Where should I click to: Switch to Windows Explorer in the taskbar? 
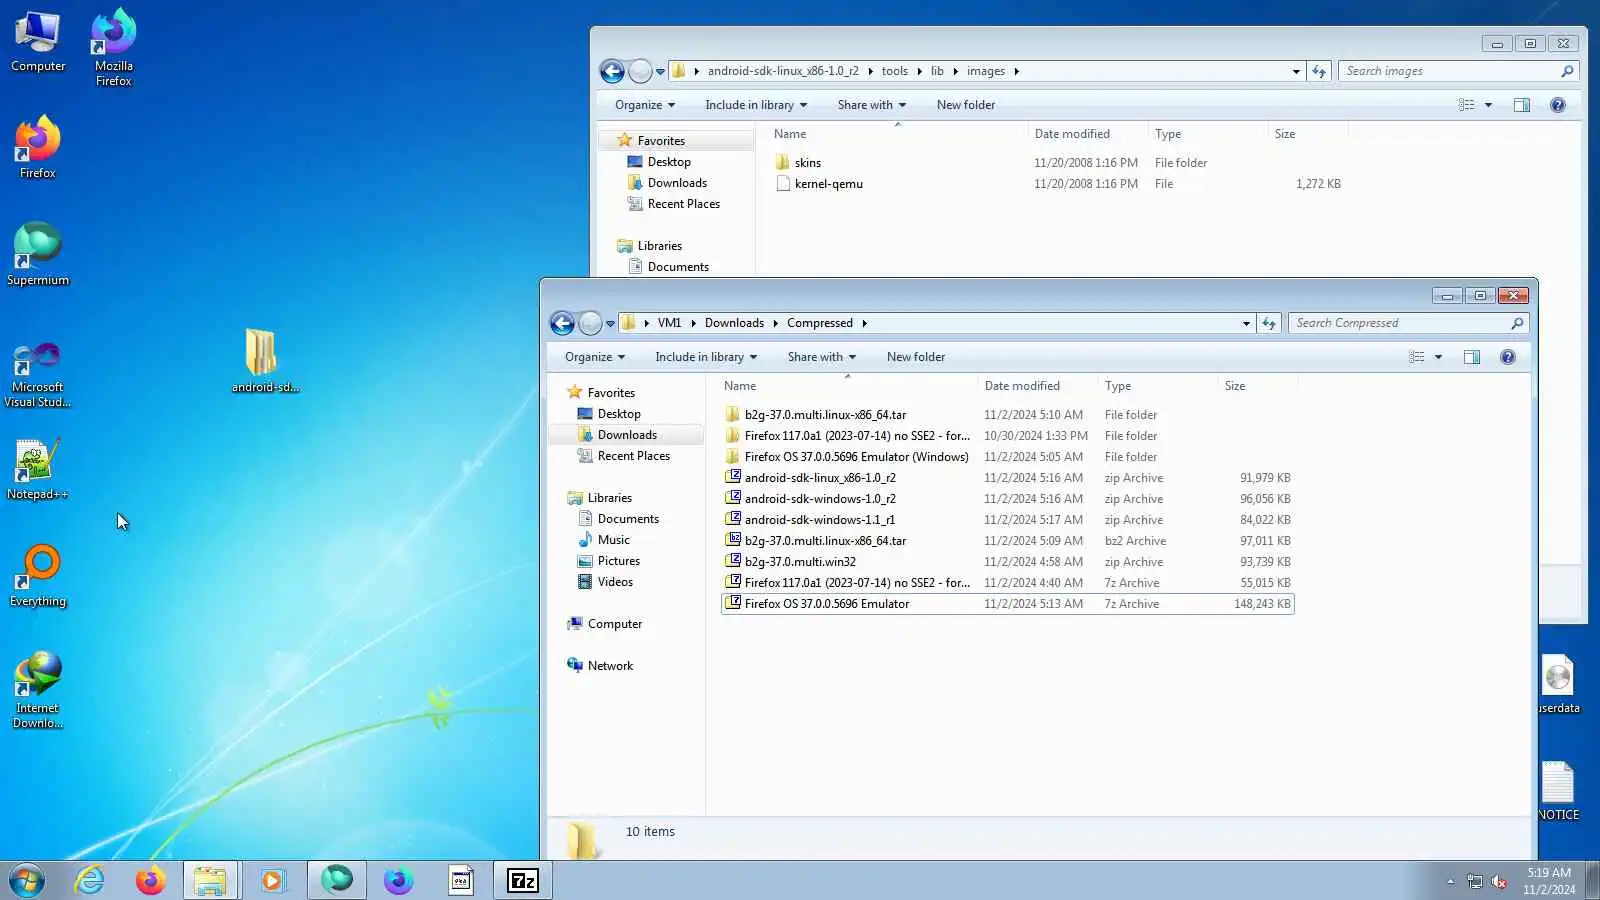point(210,880)
